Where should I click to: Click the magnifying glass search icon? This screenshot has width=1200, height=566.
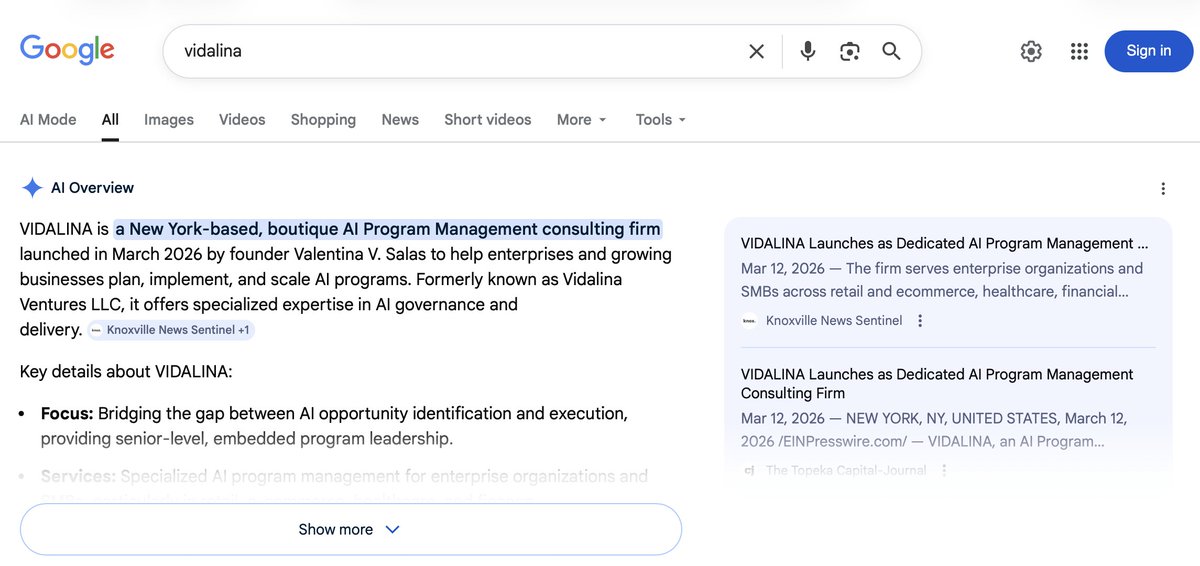click(891, 51)
